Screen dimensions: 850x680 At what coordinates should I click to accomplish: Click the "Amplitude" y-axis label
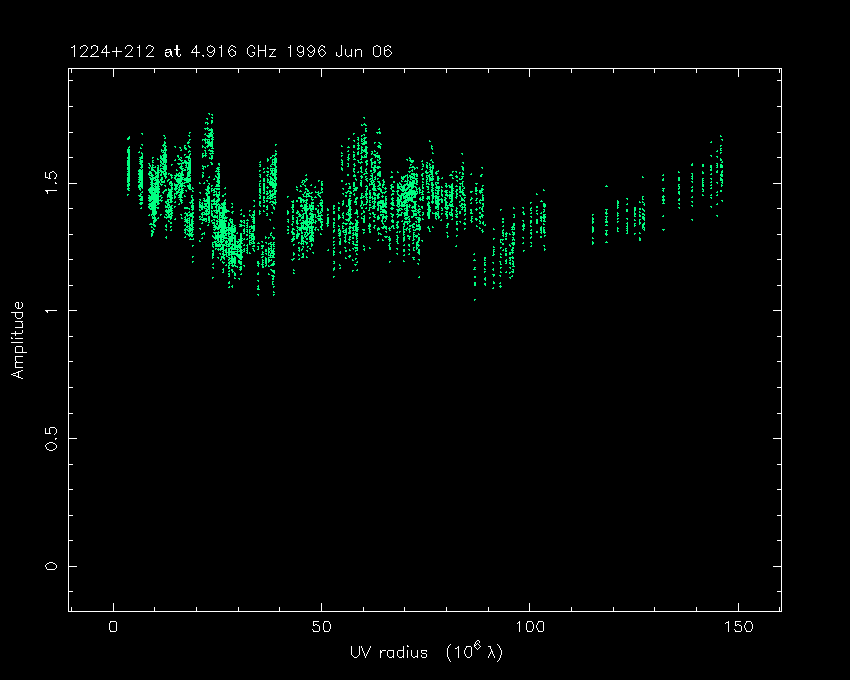17,341
